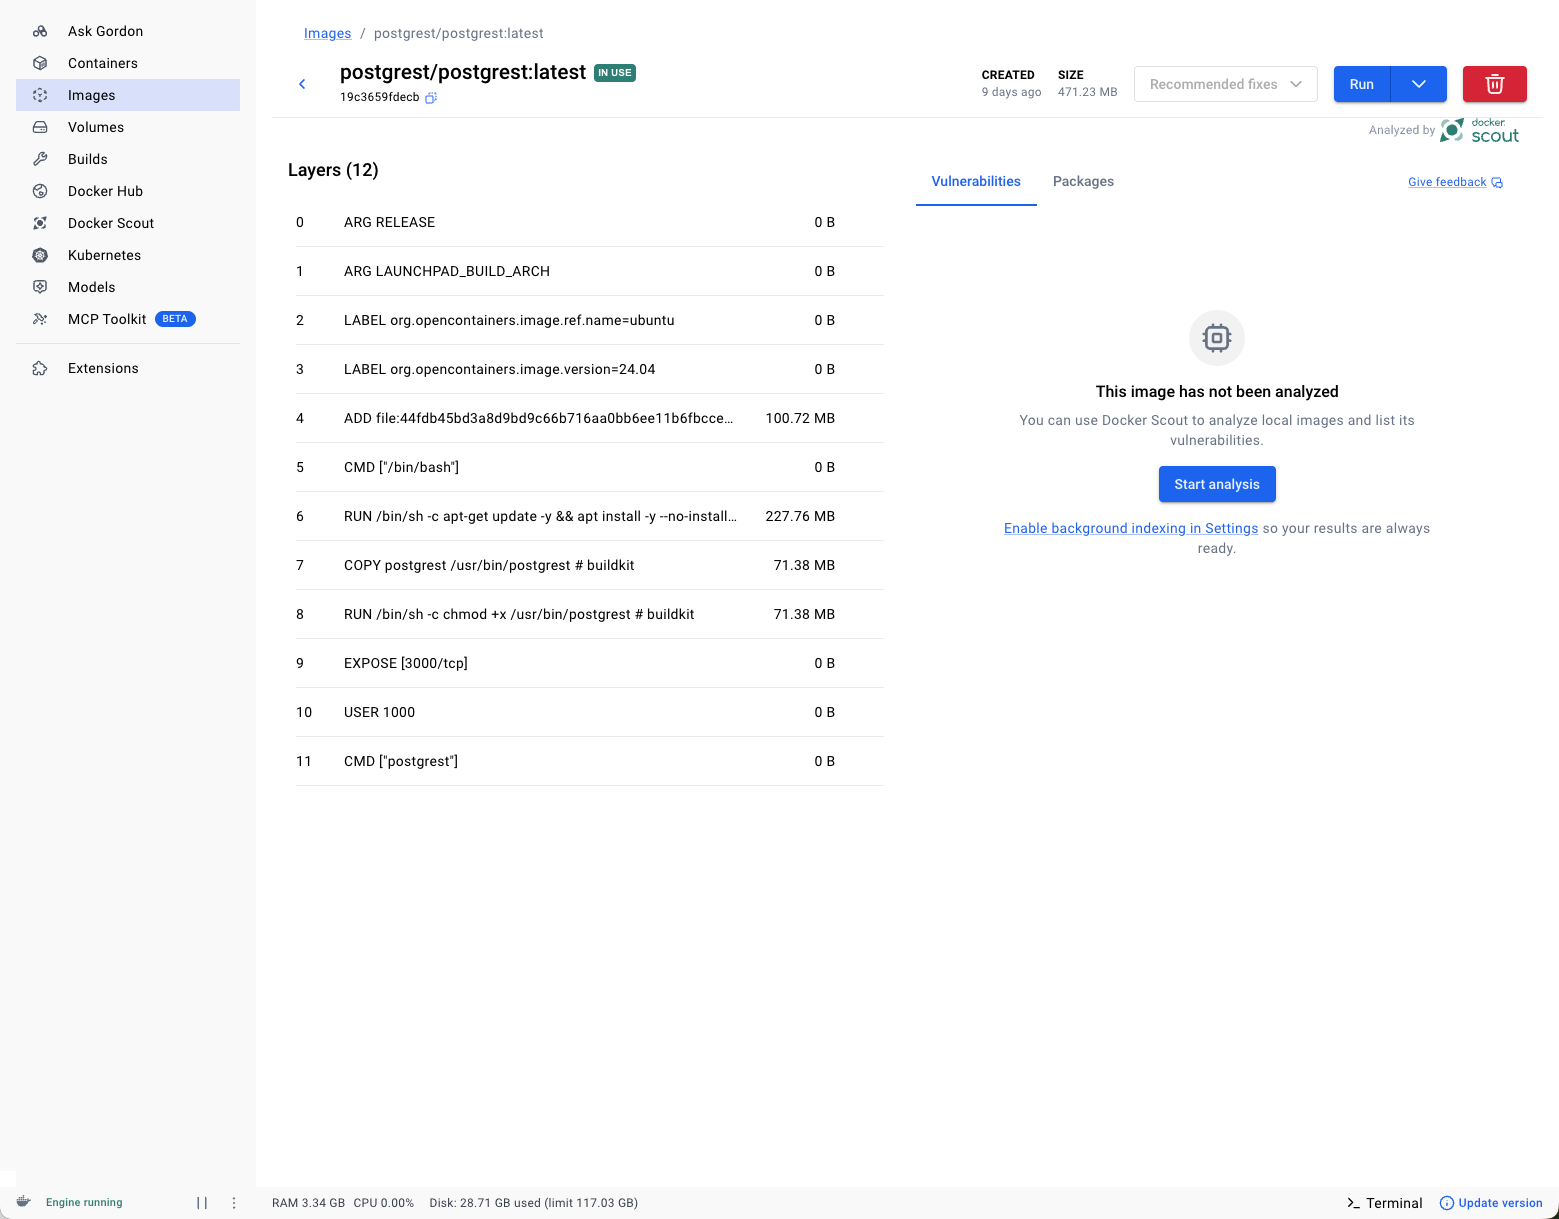Click the Start analysis button
Image resolution: width=1559 pixels, height=1219 pixels.
(x=1217, y=484)
